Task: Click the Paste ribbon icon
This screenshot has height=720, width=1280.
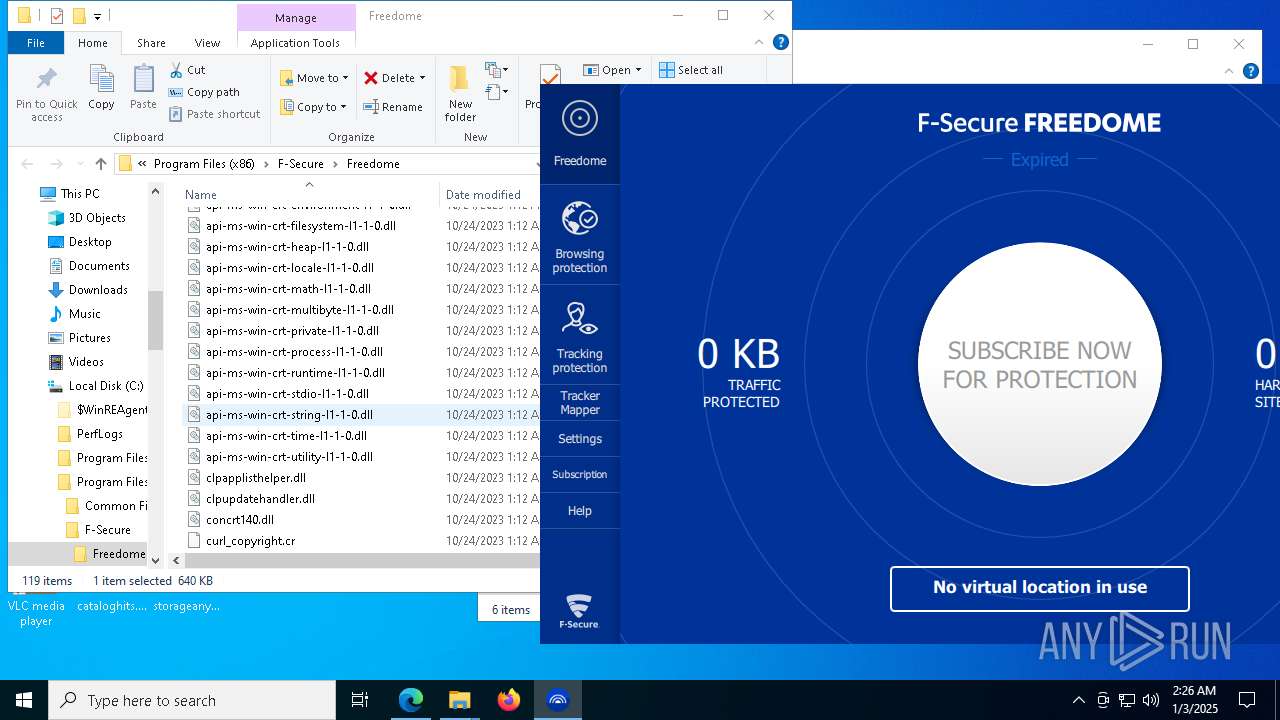Action: pyautogui.click(x=143, y=88)
